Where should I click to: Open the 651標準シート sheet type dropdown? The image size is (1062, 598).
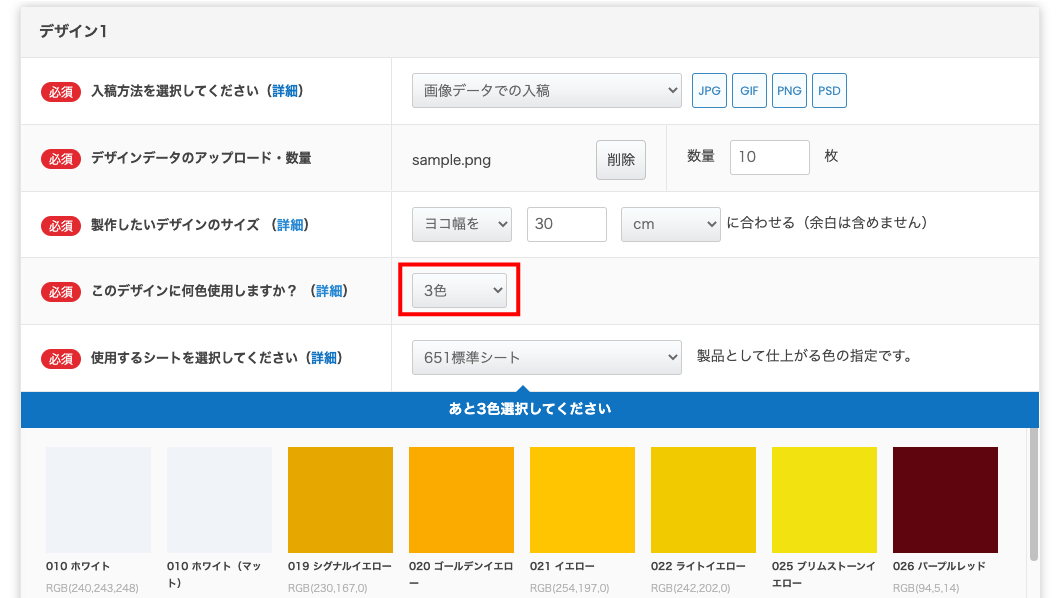point(546,357)
